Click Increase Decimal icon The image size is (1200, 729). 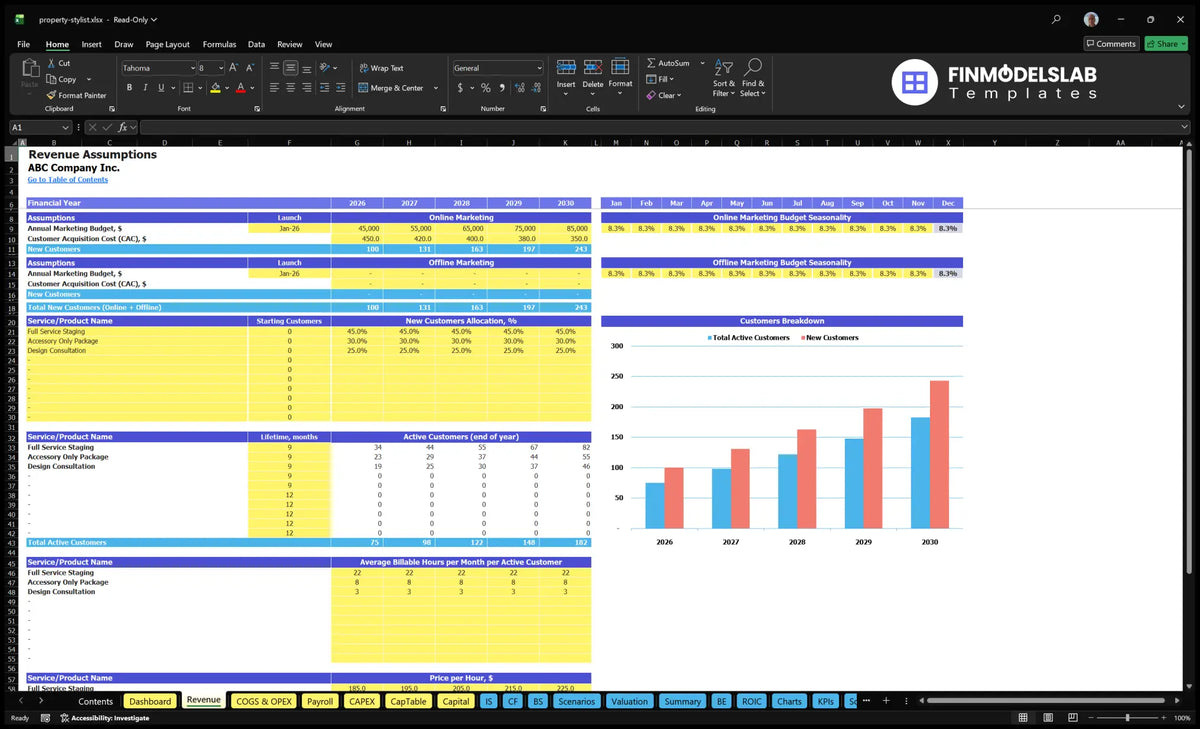[x=518, y=88]
